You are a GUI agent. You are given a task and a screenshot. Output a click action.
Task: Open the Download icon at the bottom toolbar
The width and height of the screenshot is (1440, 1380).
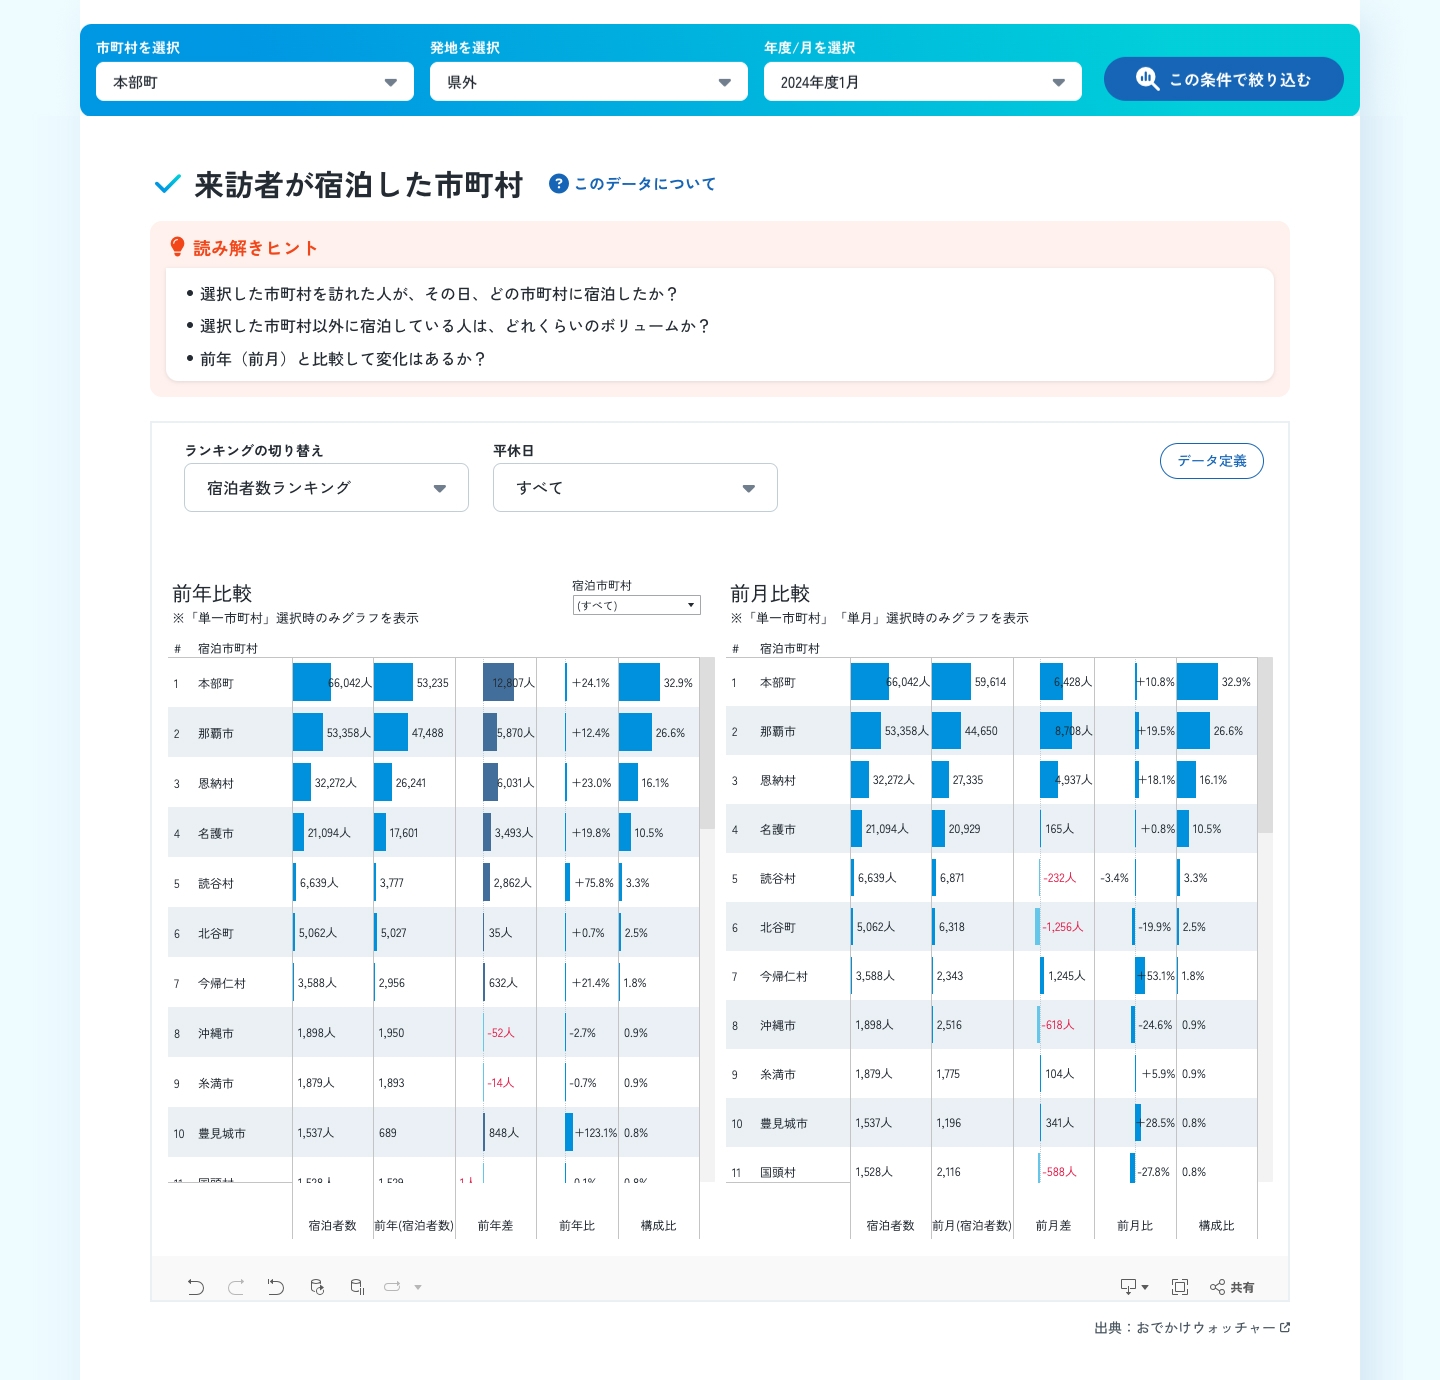(x=1129, y=1287)
